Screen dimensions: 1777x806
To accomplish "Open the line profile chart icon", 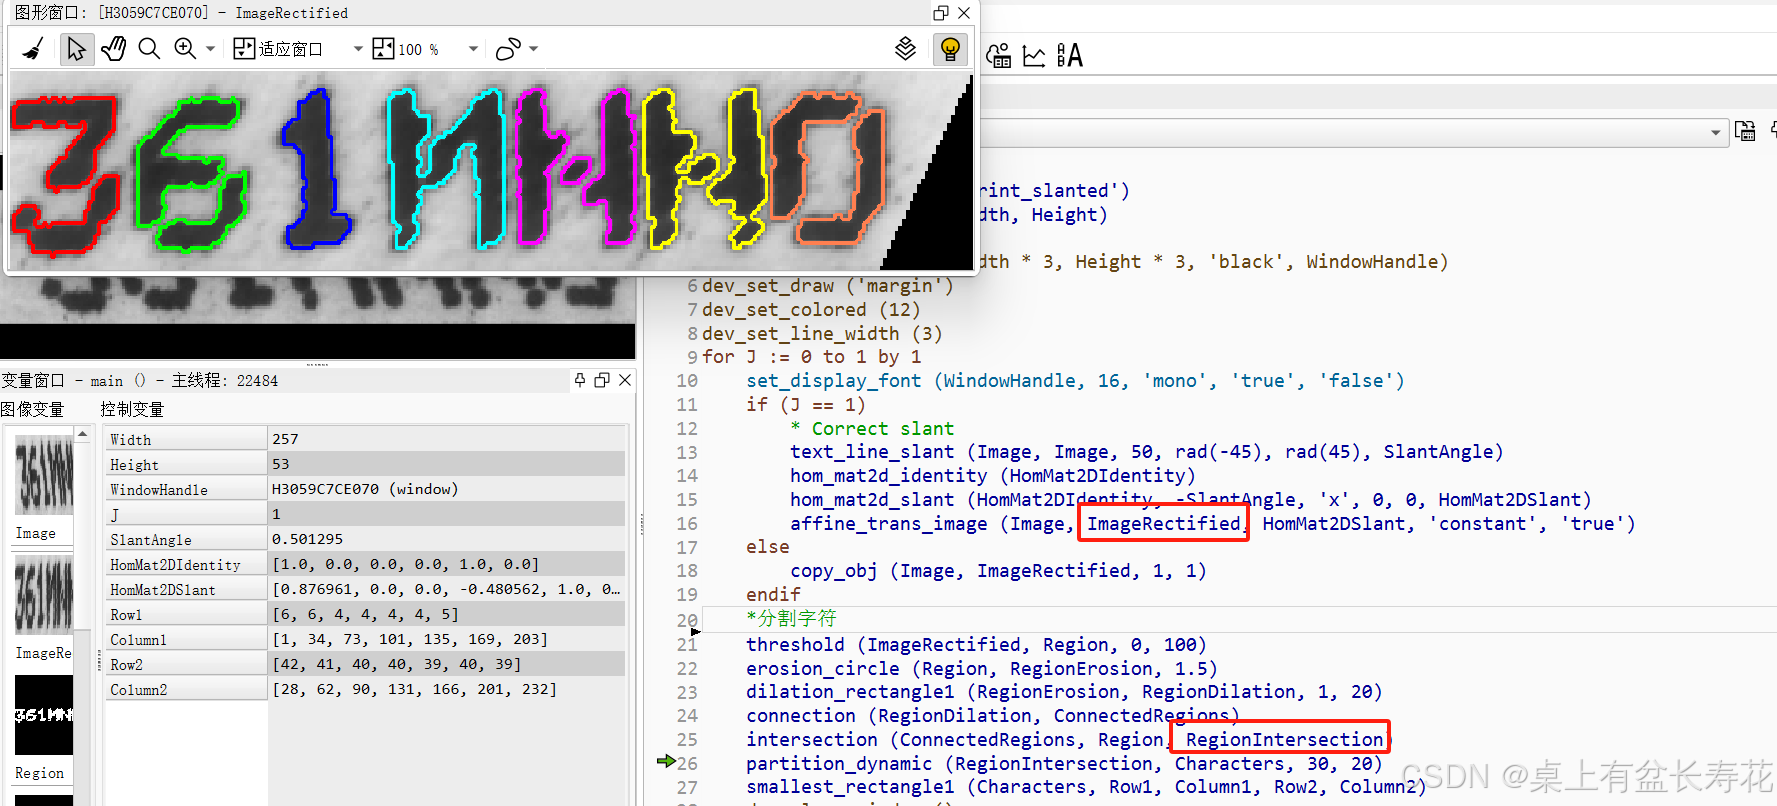I will pyautogui.click(x=1034, y=56).
